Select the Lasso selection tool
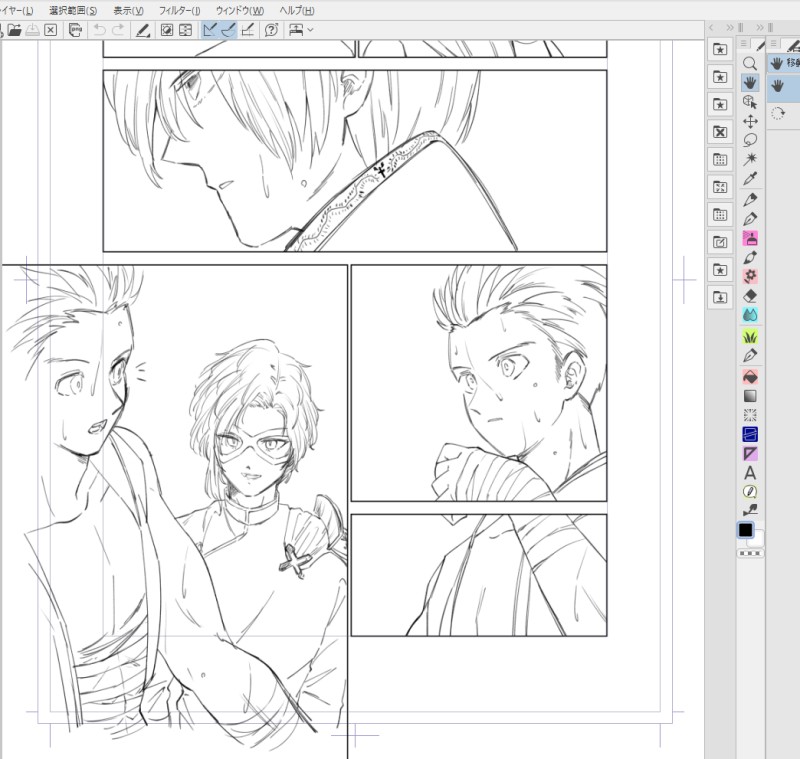The width and height of the screenshot is (800, 759). click(x=749, y=140)
